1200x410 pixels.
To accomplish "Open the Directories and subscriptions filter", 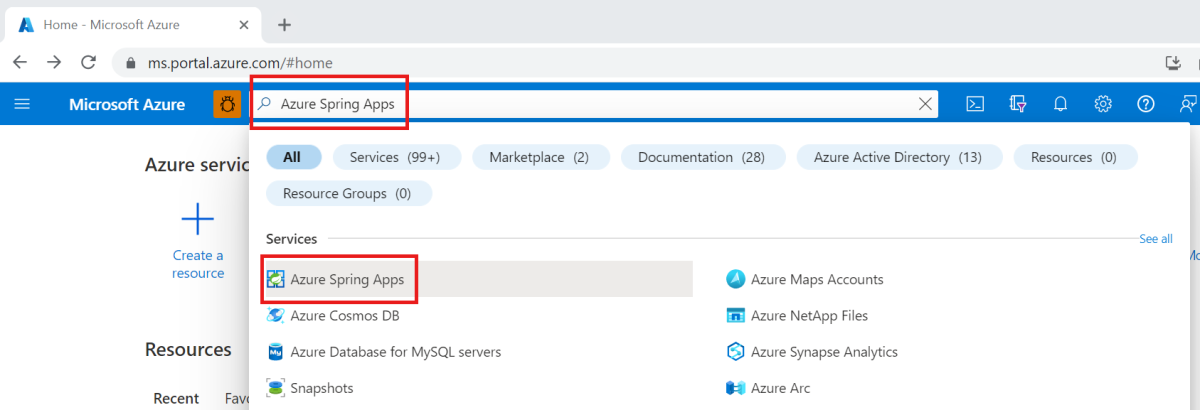I will [1018, 104].
